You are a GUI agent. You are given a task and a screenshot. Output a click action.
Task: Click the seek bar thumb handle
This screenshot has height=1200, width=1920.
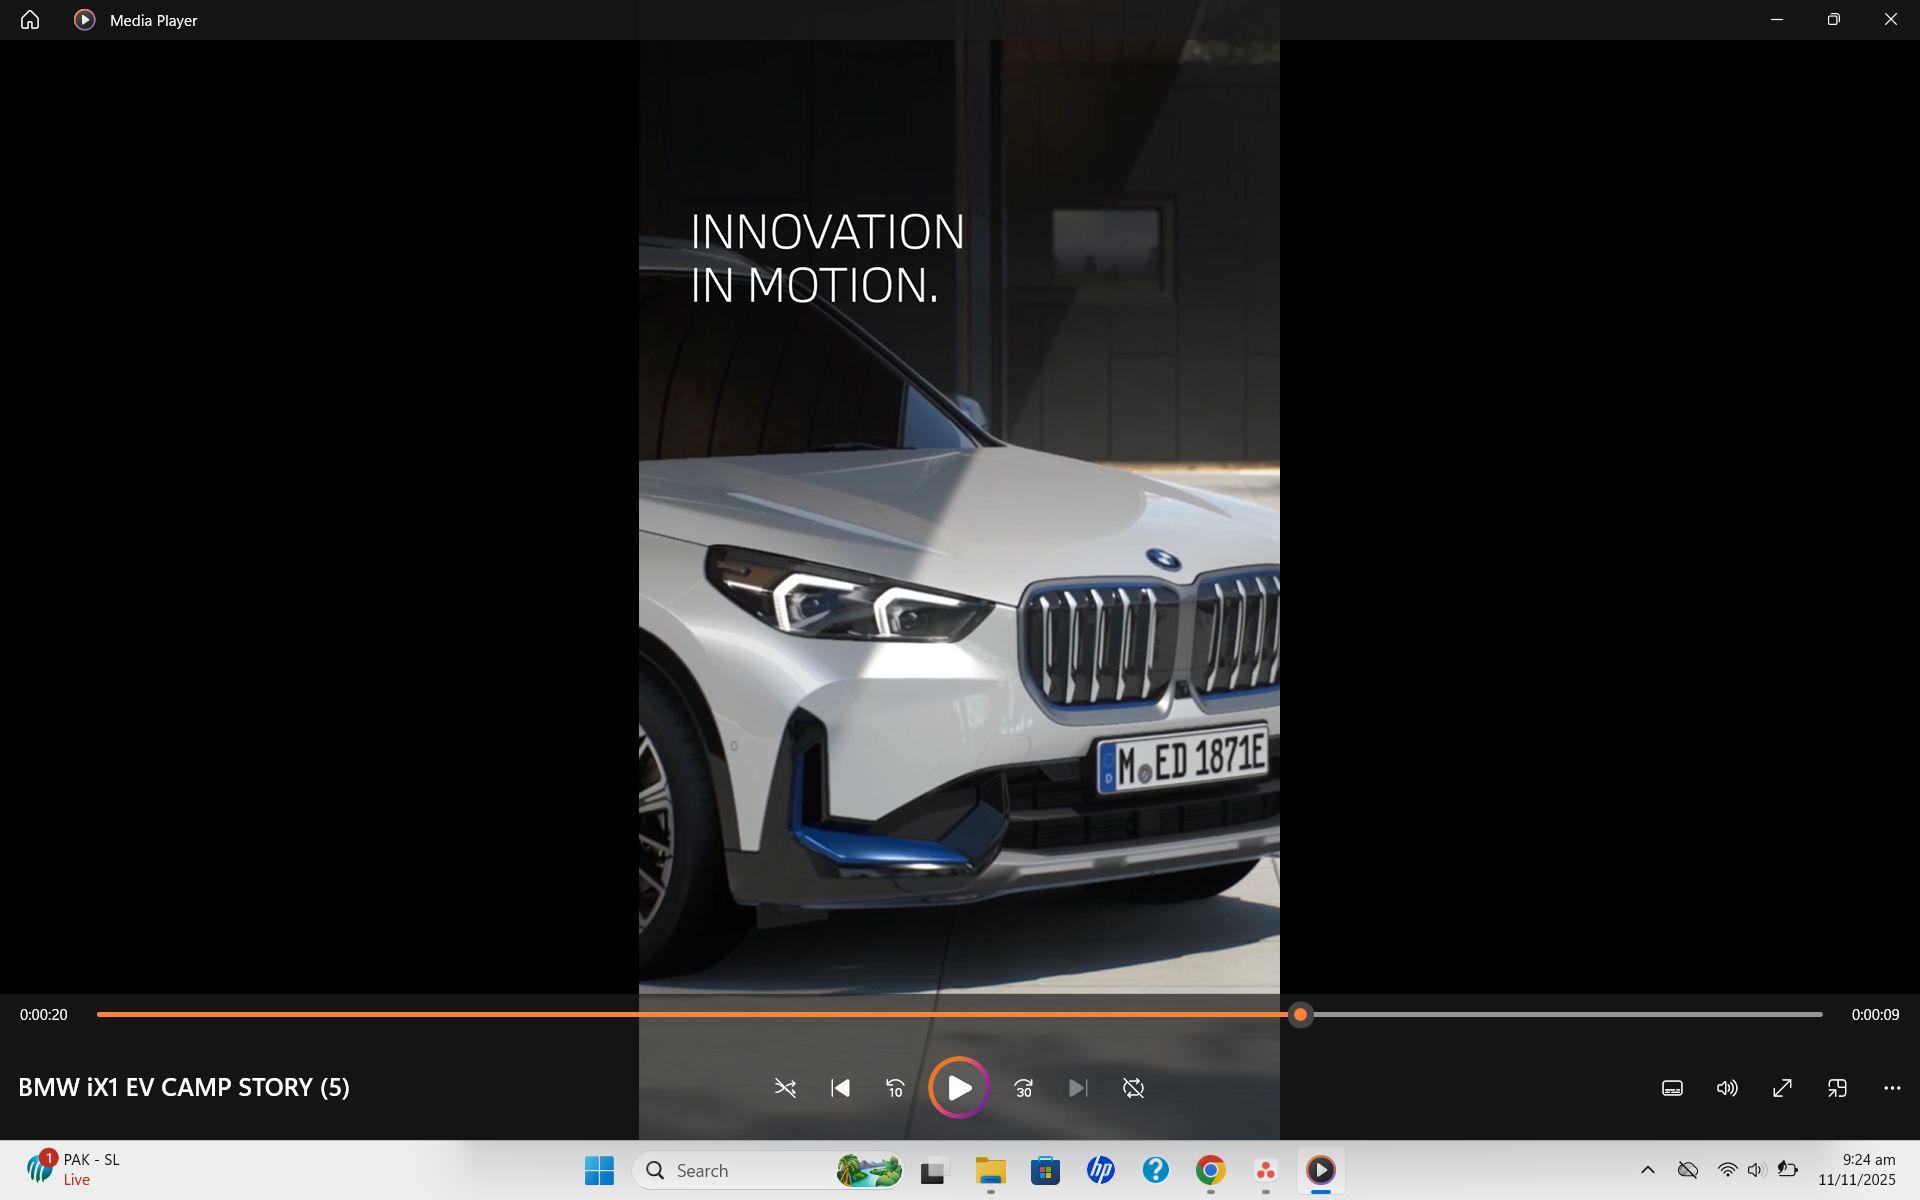(1300, 1014)
